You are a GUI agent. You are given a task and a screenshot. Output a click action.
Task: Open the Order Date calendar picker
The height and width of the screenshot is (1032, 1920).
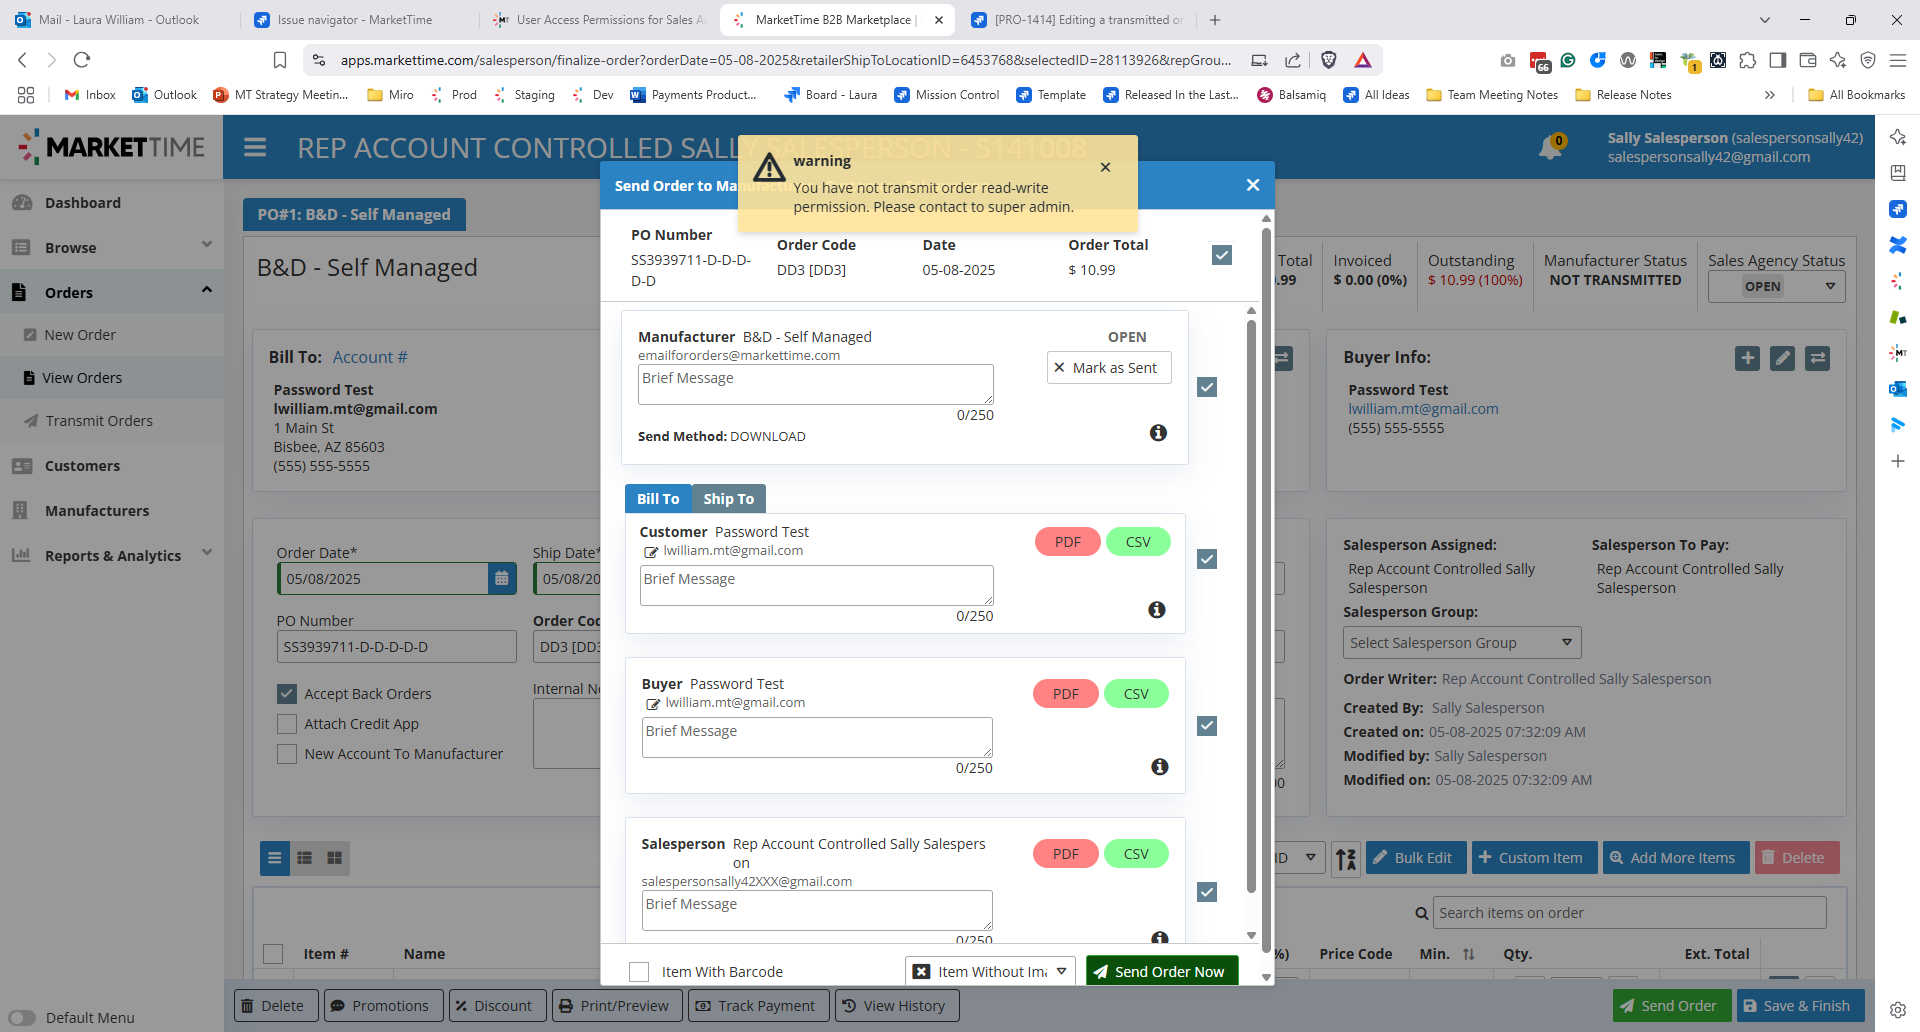(502, 579)
